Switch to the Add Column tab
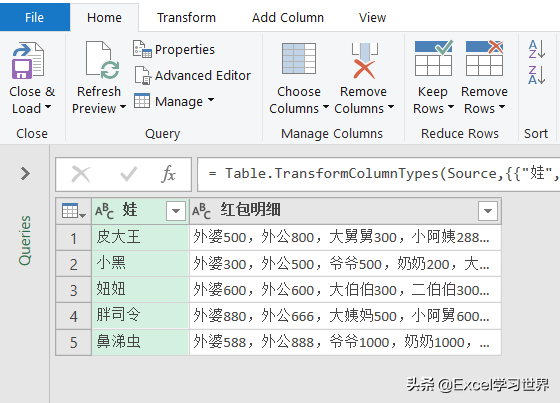560x403 pixels. point(288,17)
